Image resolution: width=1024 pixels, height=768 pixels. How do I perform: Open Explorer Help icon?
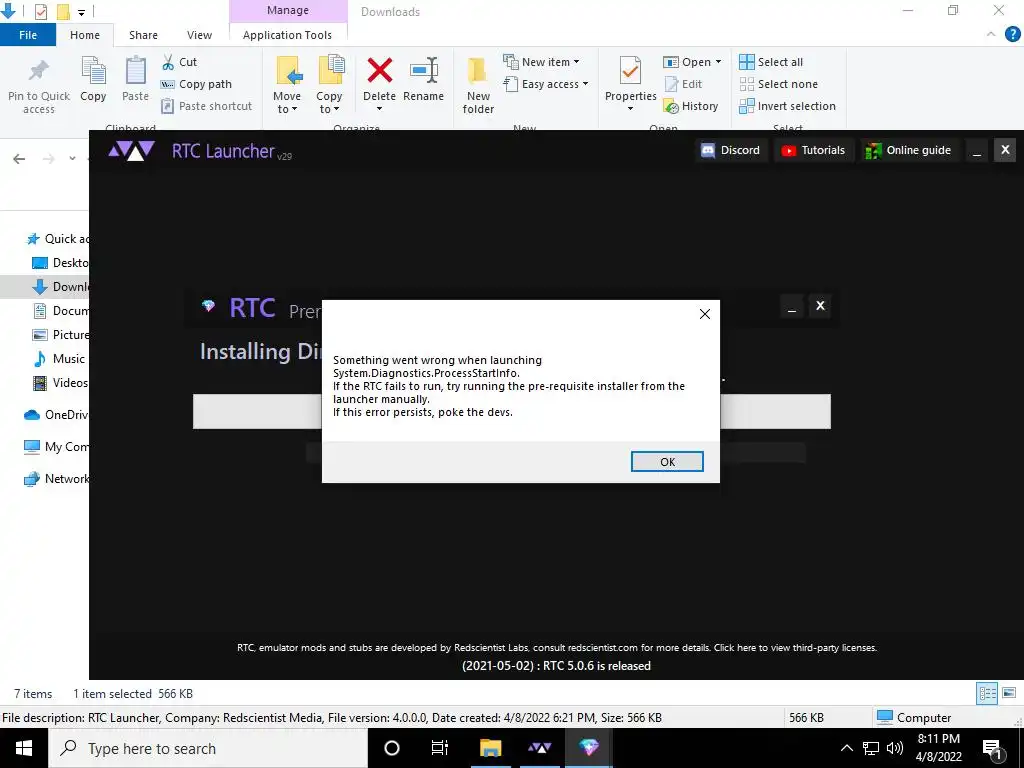[1012, 35]
